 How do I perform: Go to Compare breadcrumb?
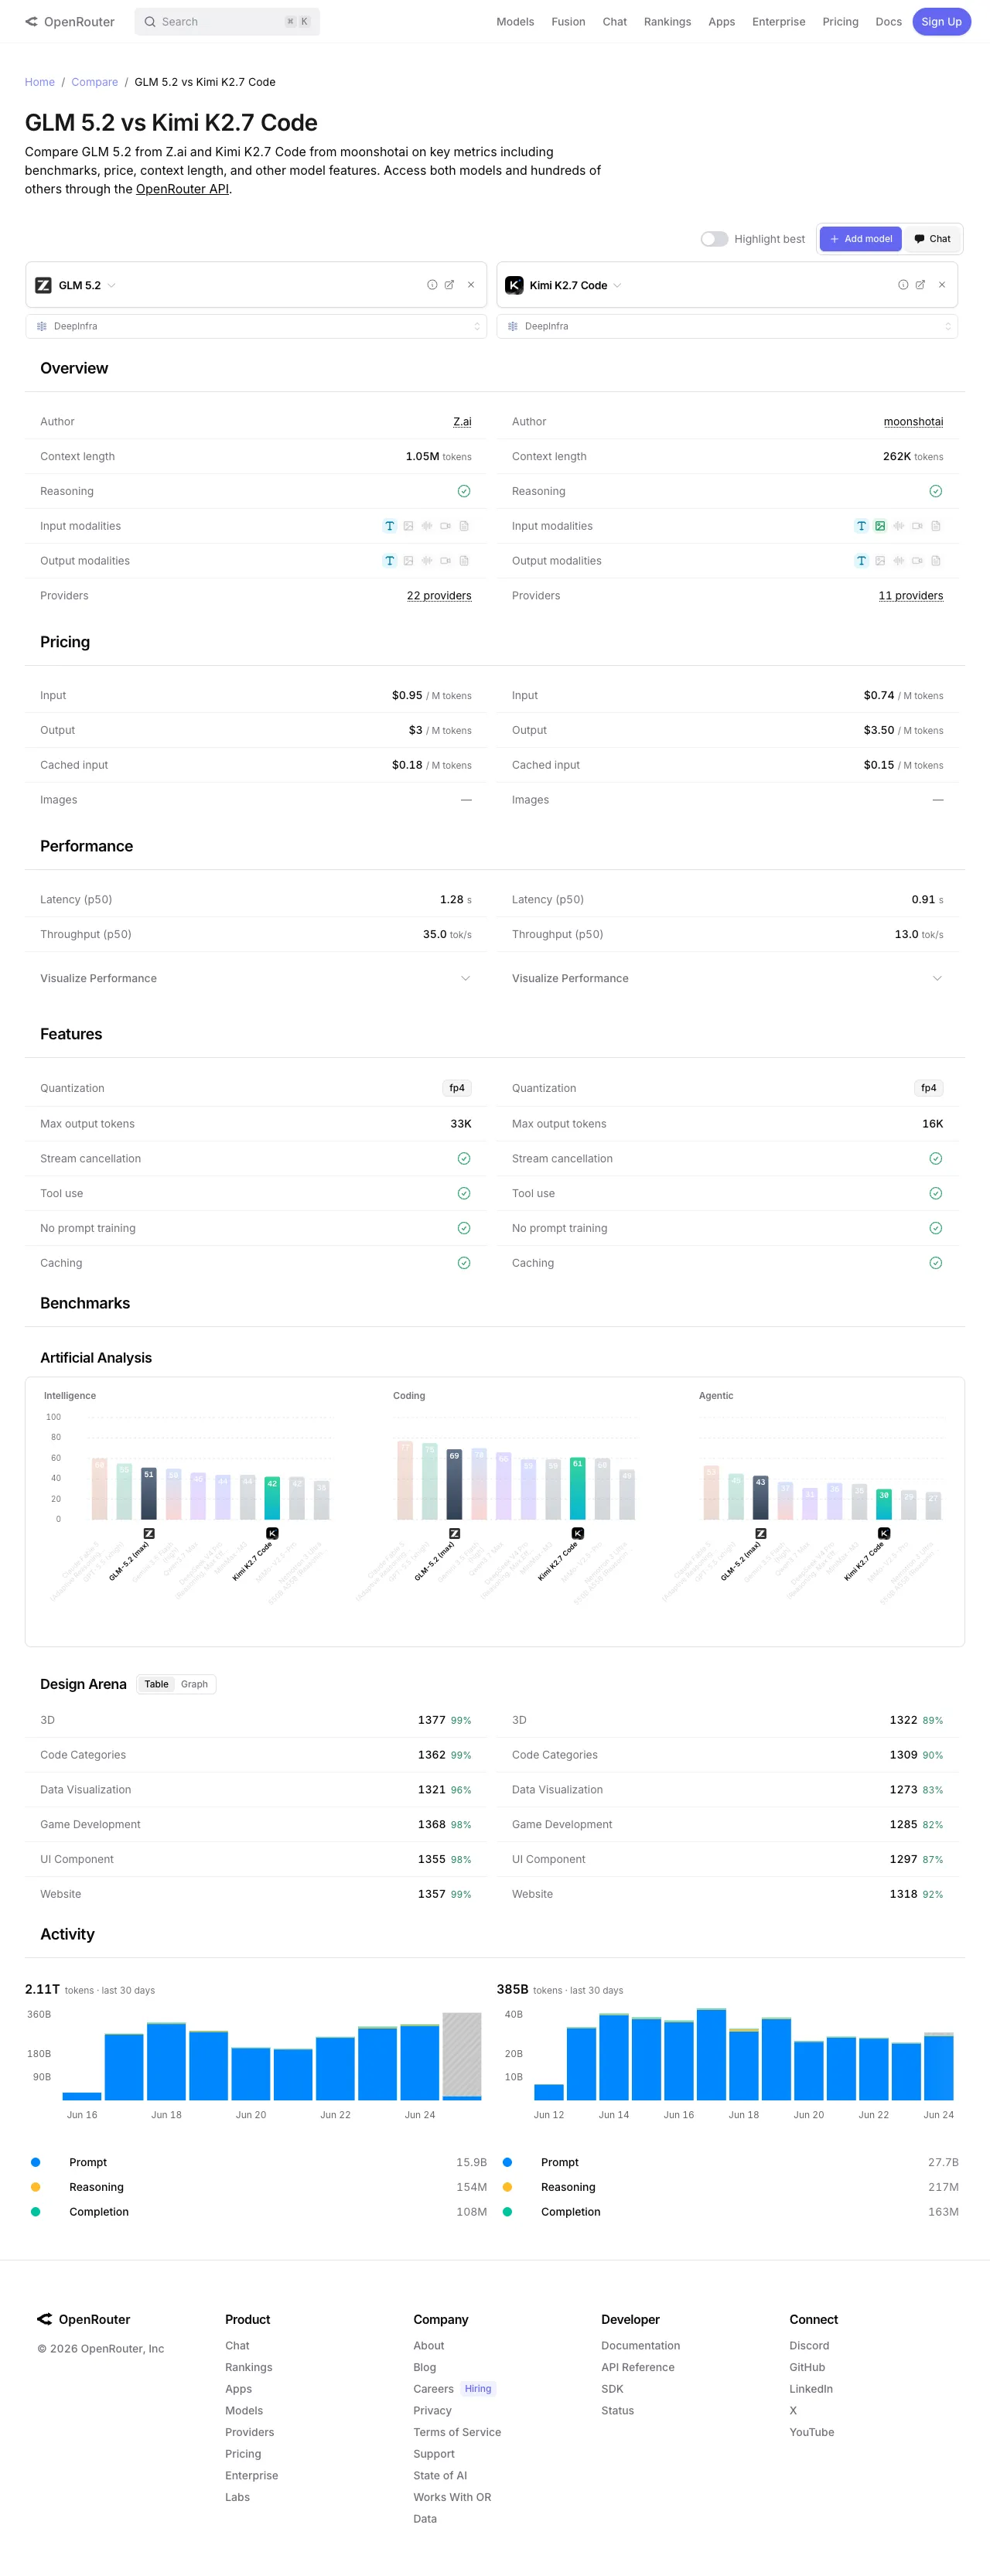(94, 82)
